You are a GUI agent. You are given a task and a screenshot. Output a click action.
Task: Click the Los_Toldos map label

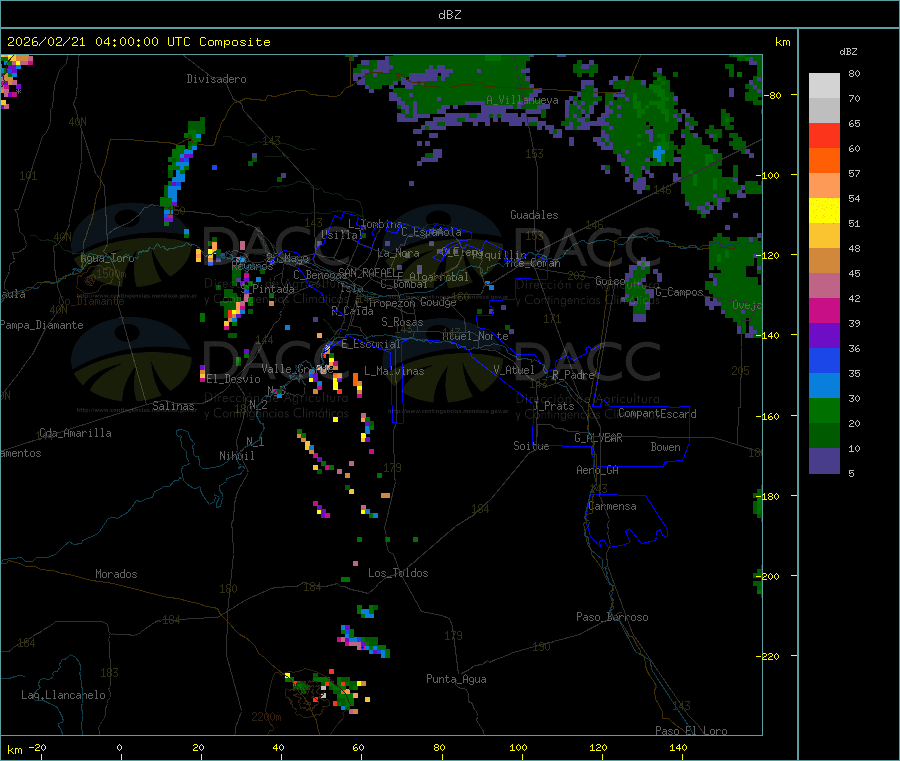398,573
